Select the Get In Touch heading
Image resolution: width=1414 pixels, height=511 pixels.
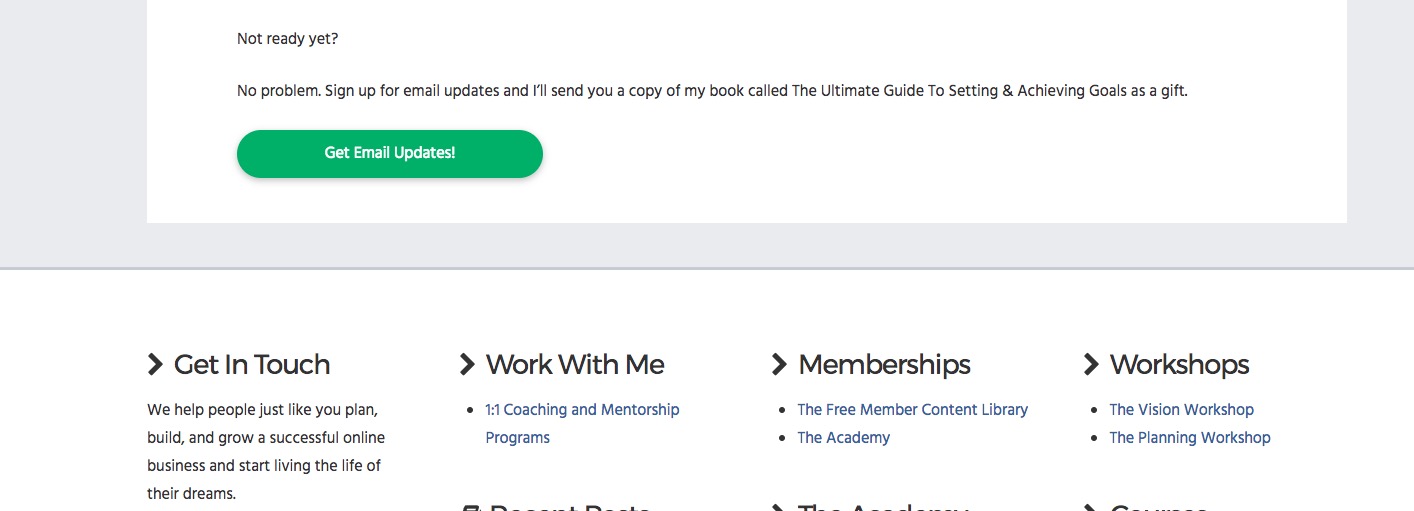pyautogui.click(x=252, y=365)
